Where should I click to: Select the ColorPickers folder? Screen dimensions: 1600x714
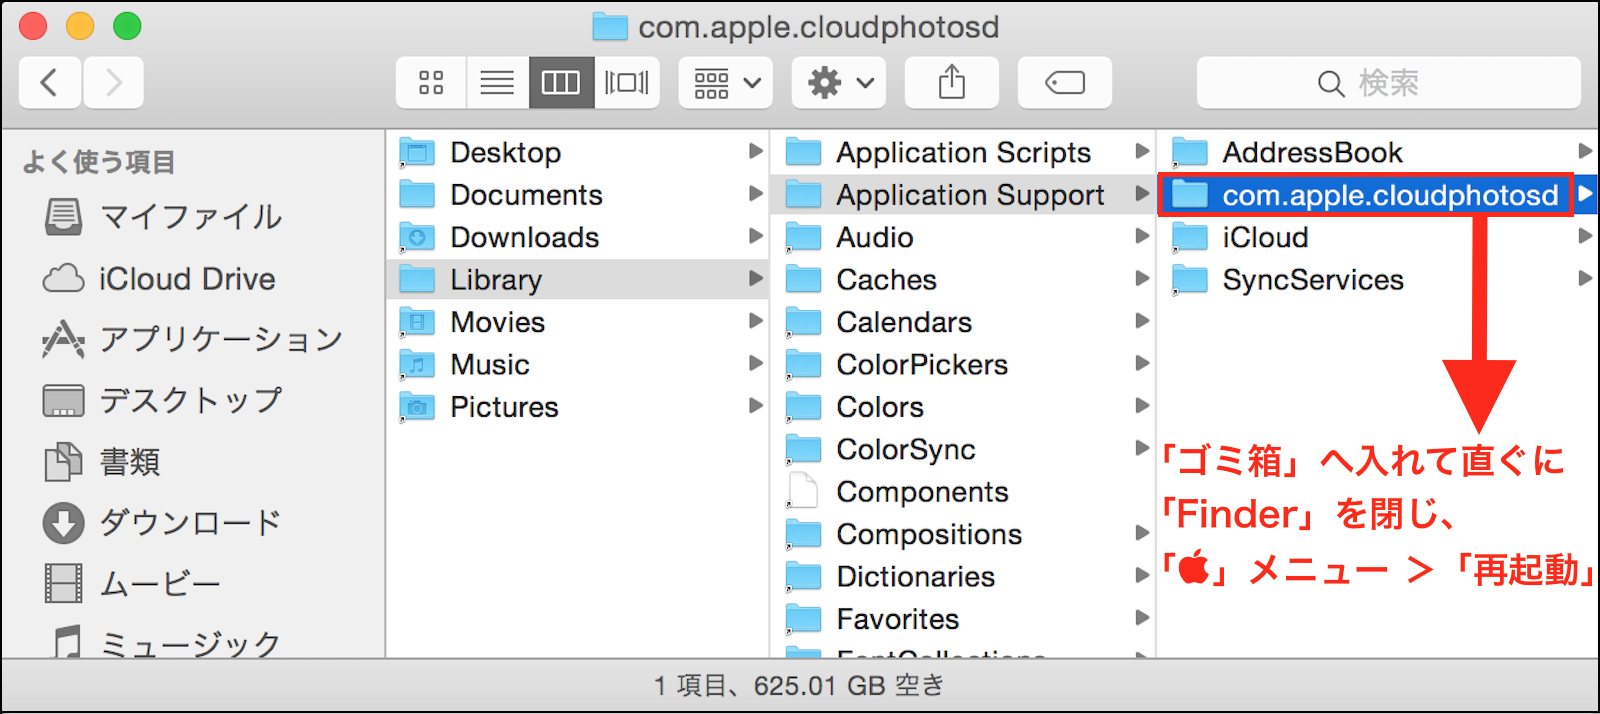tap(963, 364)
